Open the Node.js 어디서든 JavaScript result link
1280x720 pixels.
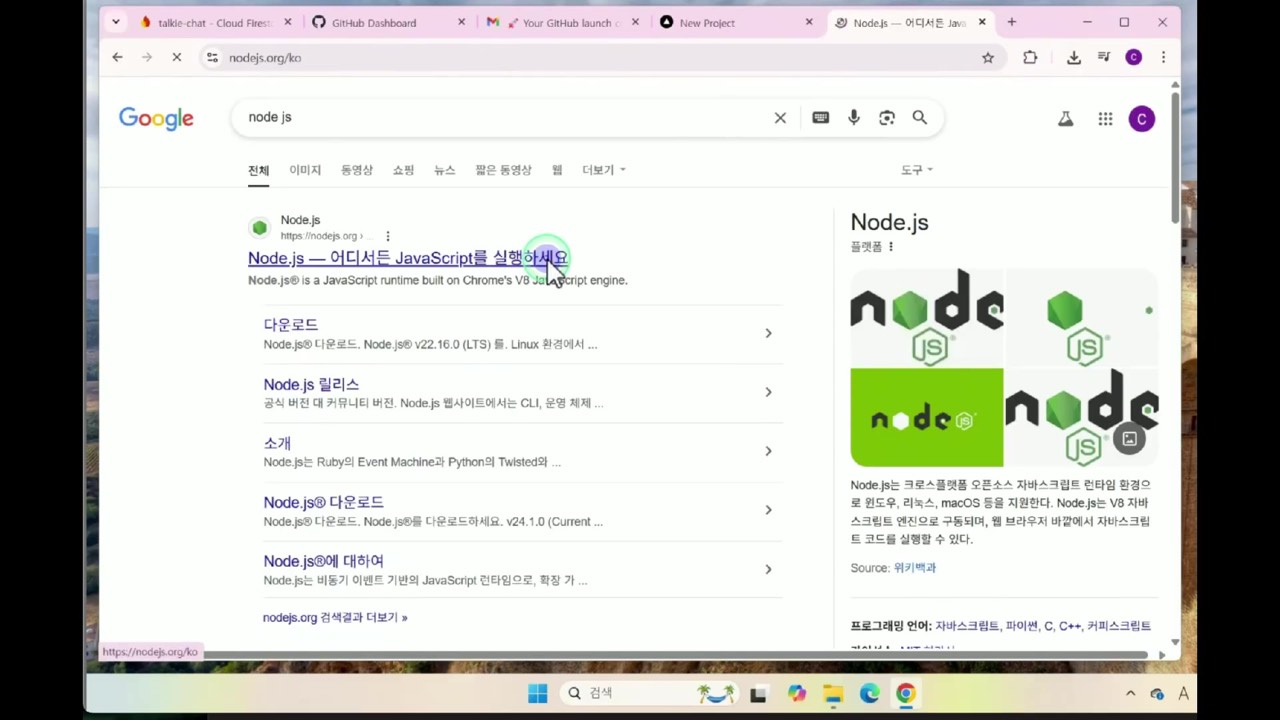[408, 258]
